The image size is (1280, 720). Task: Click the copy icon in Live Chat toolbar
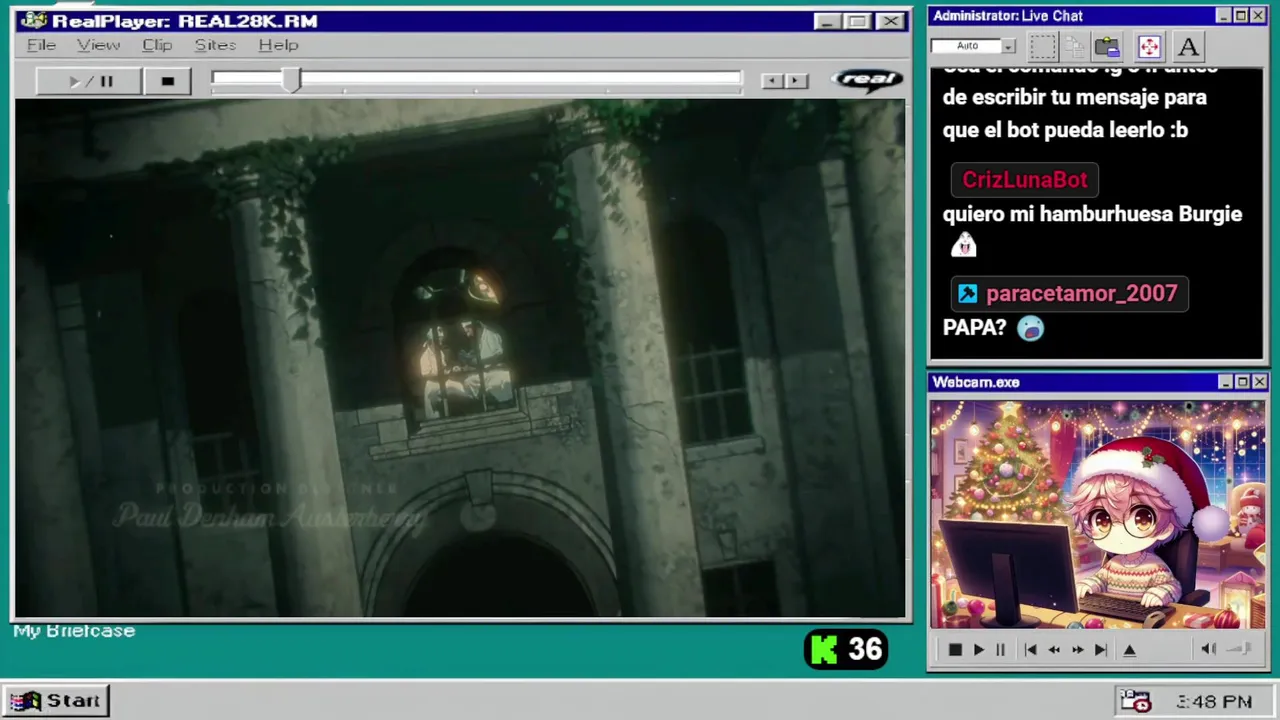coord(1075,46)
